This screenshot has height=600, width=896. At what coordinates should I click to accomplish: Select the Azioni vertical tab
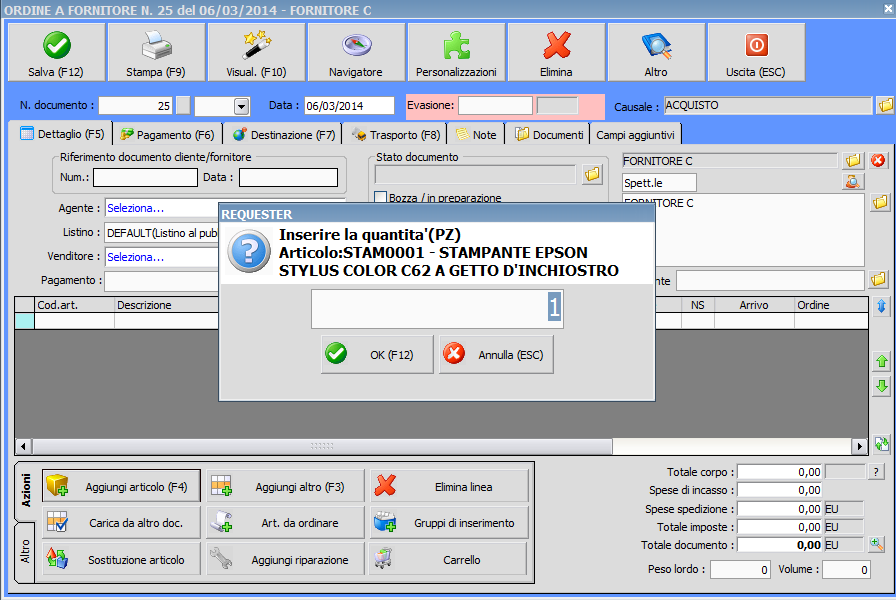pos(26,490)
